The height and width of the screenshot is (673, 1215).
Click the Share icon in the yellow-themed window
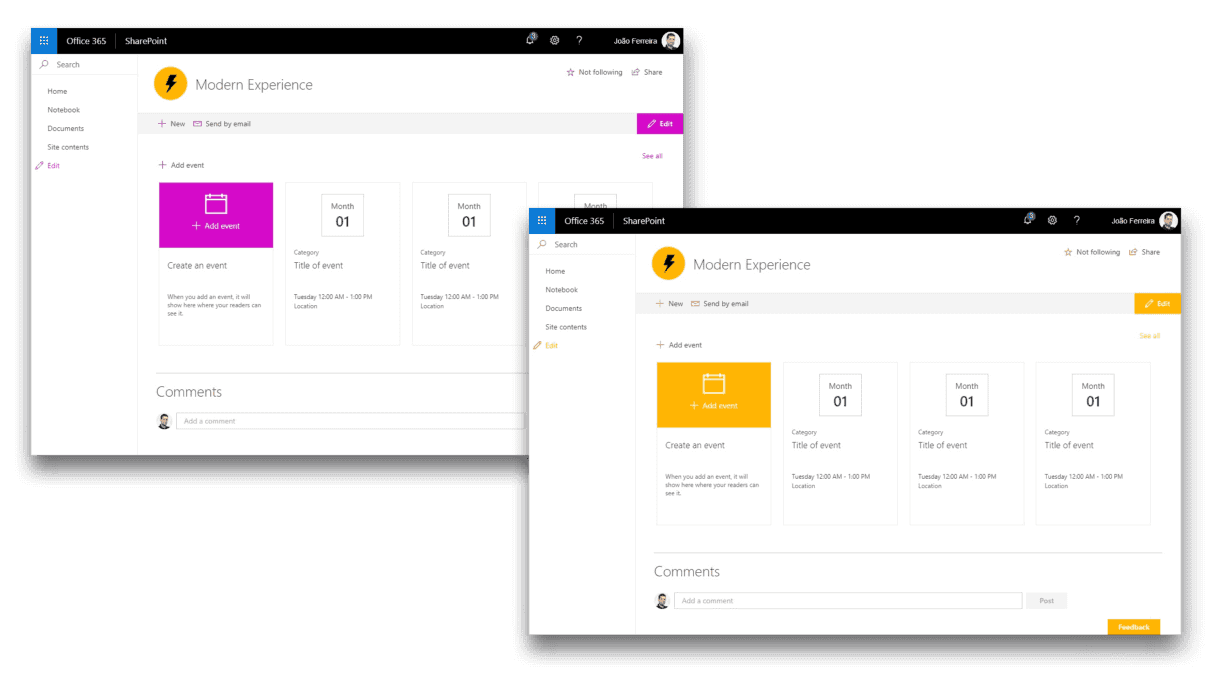[x=1133, y=252]
